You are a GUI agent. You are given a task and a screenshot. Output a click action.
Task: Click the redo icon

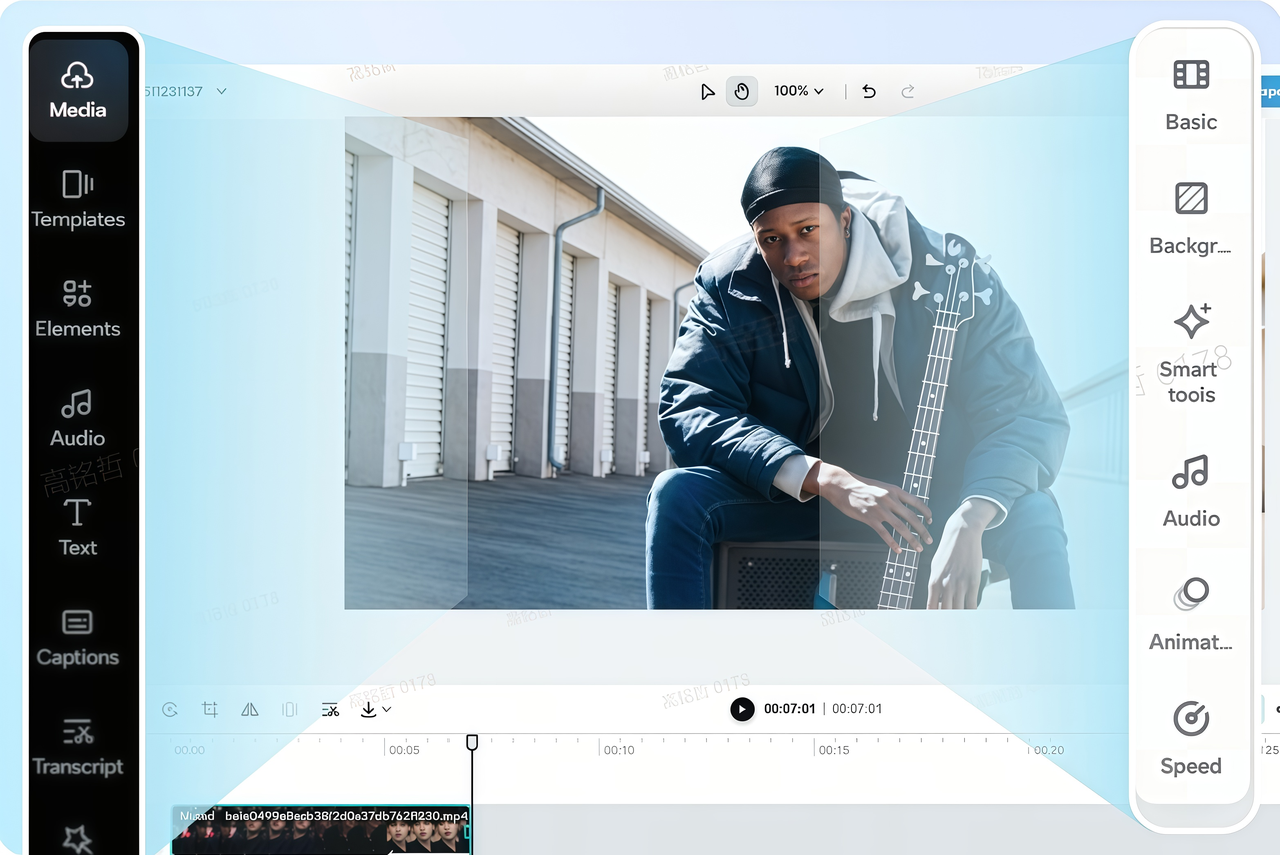click(907, 90)
